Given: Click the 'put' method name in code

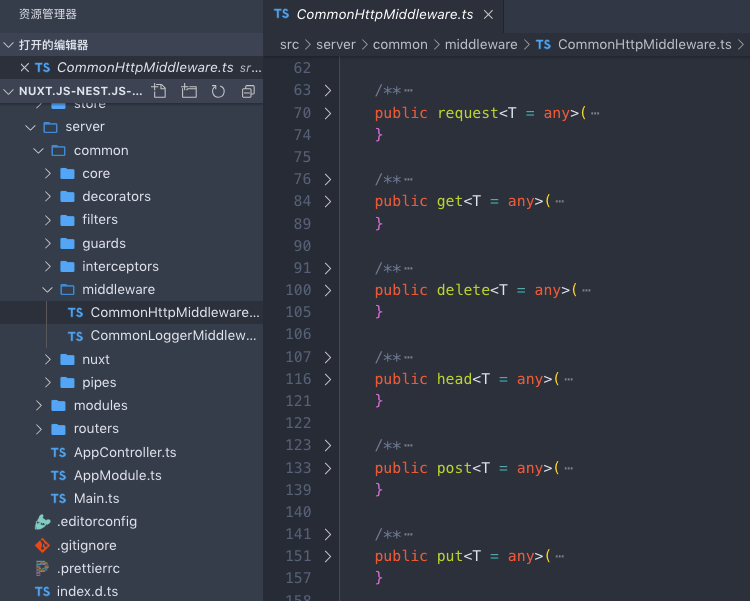Looking at the screenshot, I should click(x=450, y=556).
